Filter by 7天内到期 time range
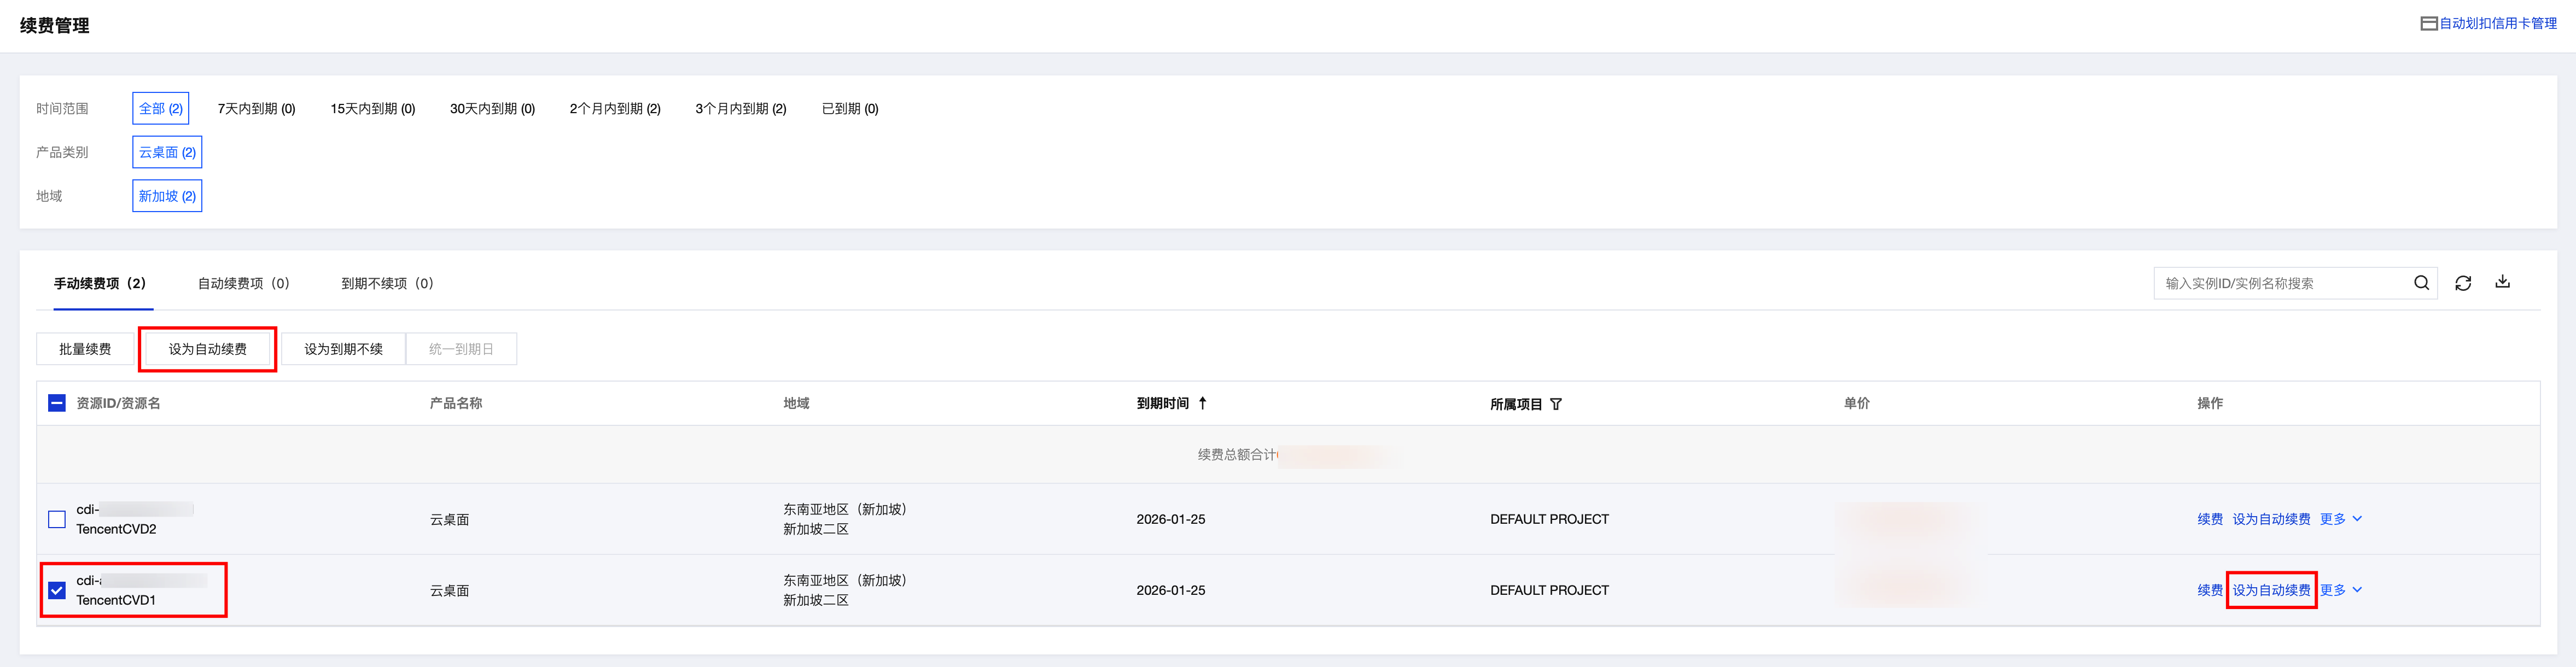This screenshot has height=667, width=2576. click(x=256, y=108)
